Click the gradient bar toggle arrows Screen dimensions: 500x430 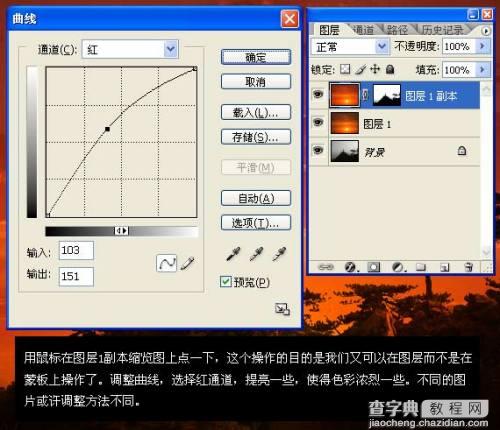pos(121,231)
